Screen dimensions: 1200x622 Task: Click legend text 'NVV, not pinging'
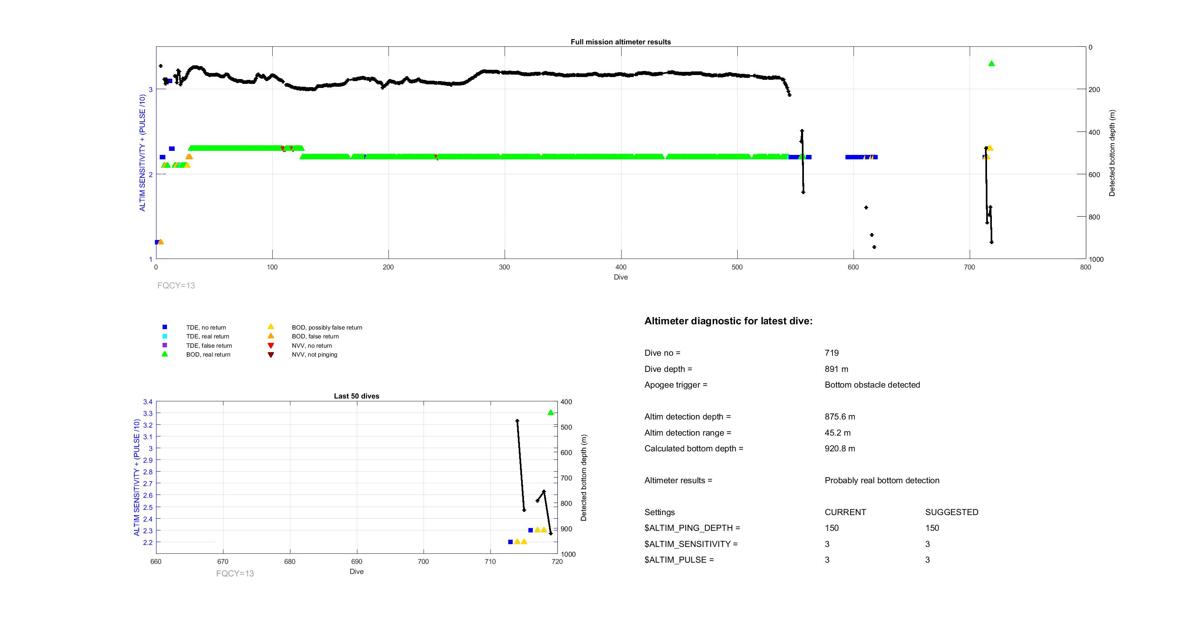coord(314,354)
